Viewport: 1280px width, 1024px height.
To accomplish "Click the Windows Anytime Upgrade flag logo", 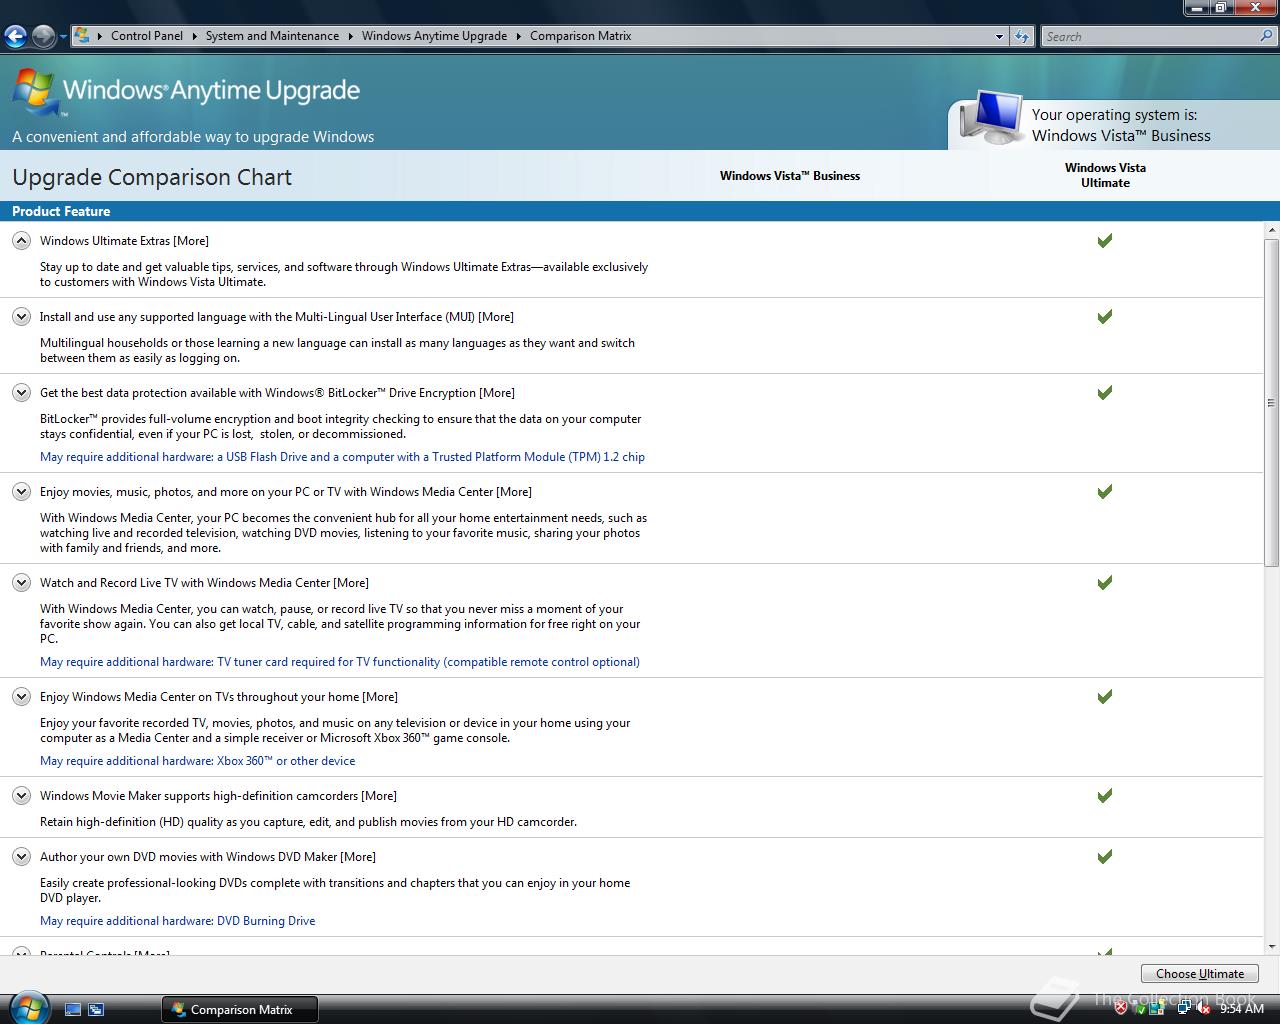I will click(34, 93).
